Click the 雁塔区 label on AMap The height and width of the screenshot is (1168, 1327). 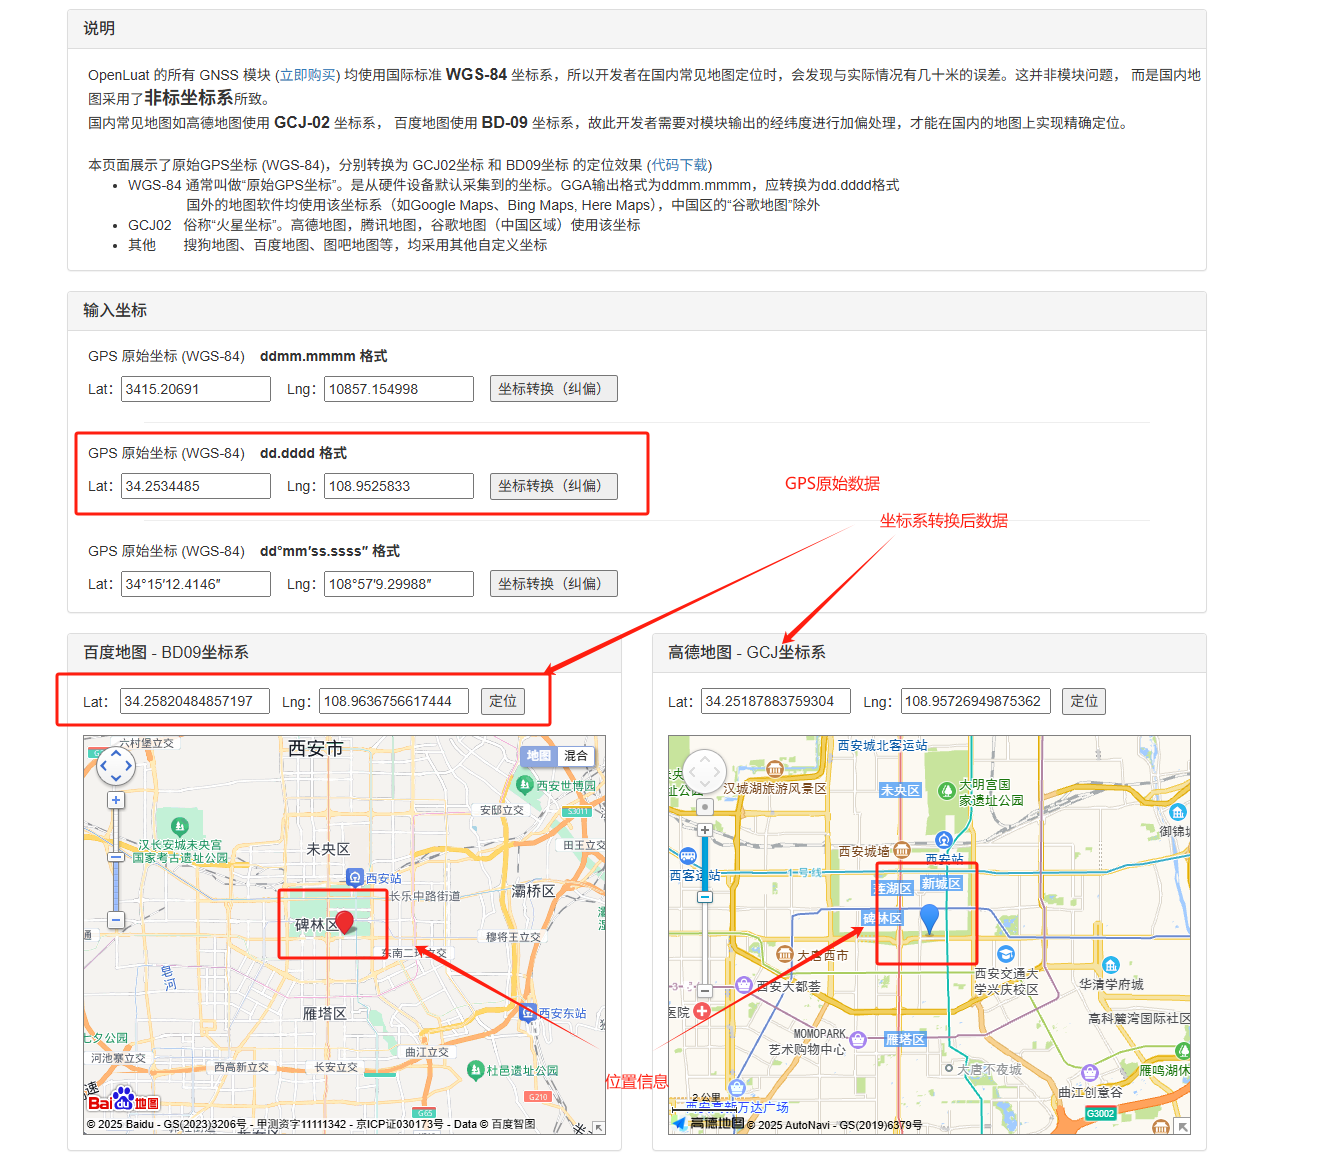coord(905,1039)
